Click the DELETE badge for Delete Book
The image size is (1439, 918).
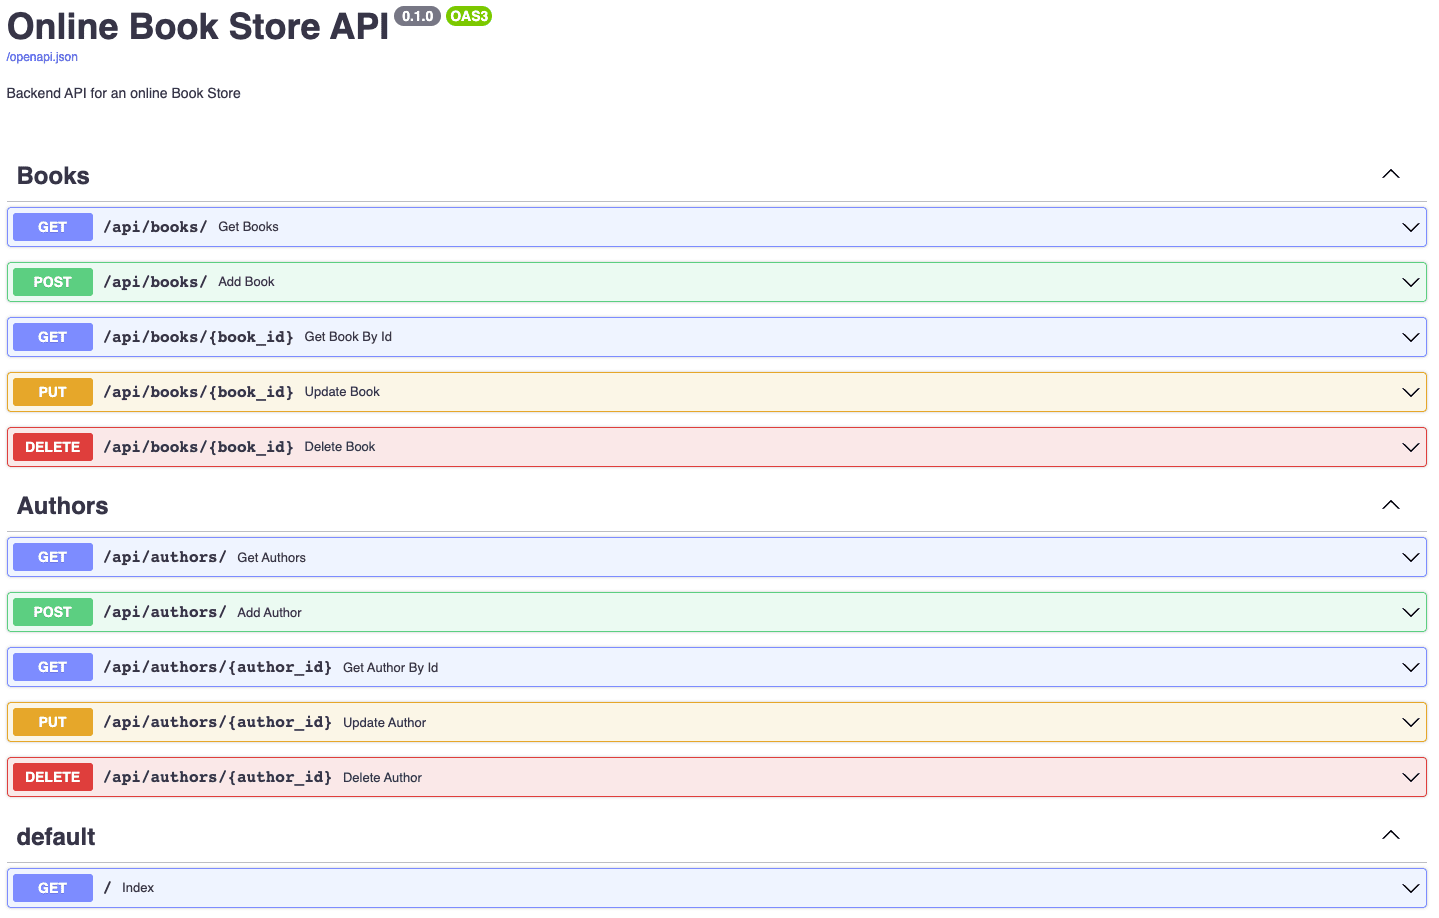click(x=53, y=447)
